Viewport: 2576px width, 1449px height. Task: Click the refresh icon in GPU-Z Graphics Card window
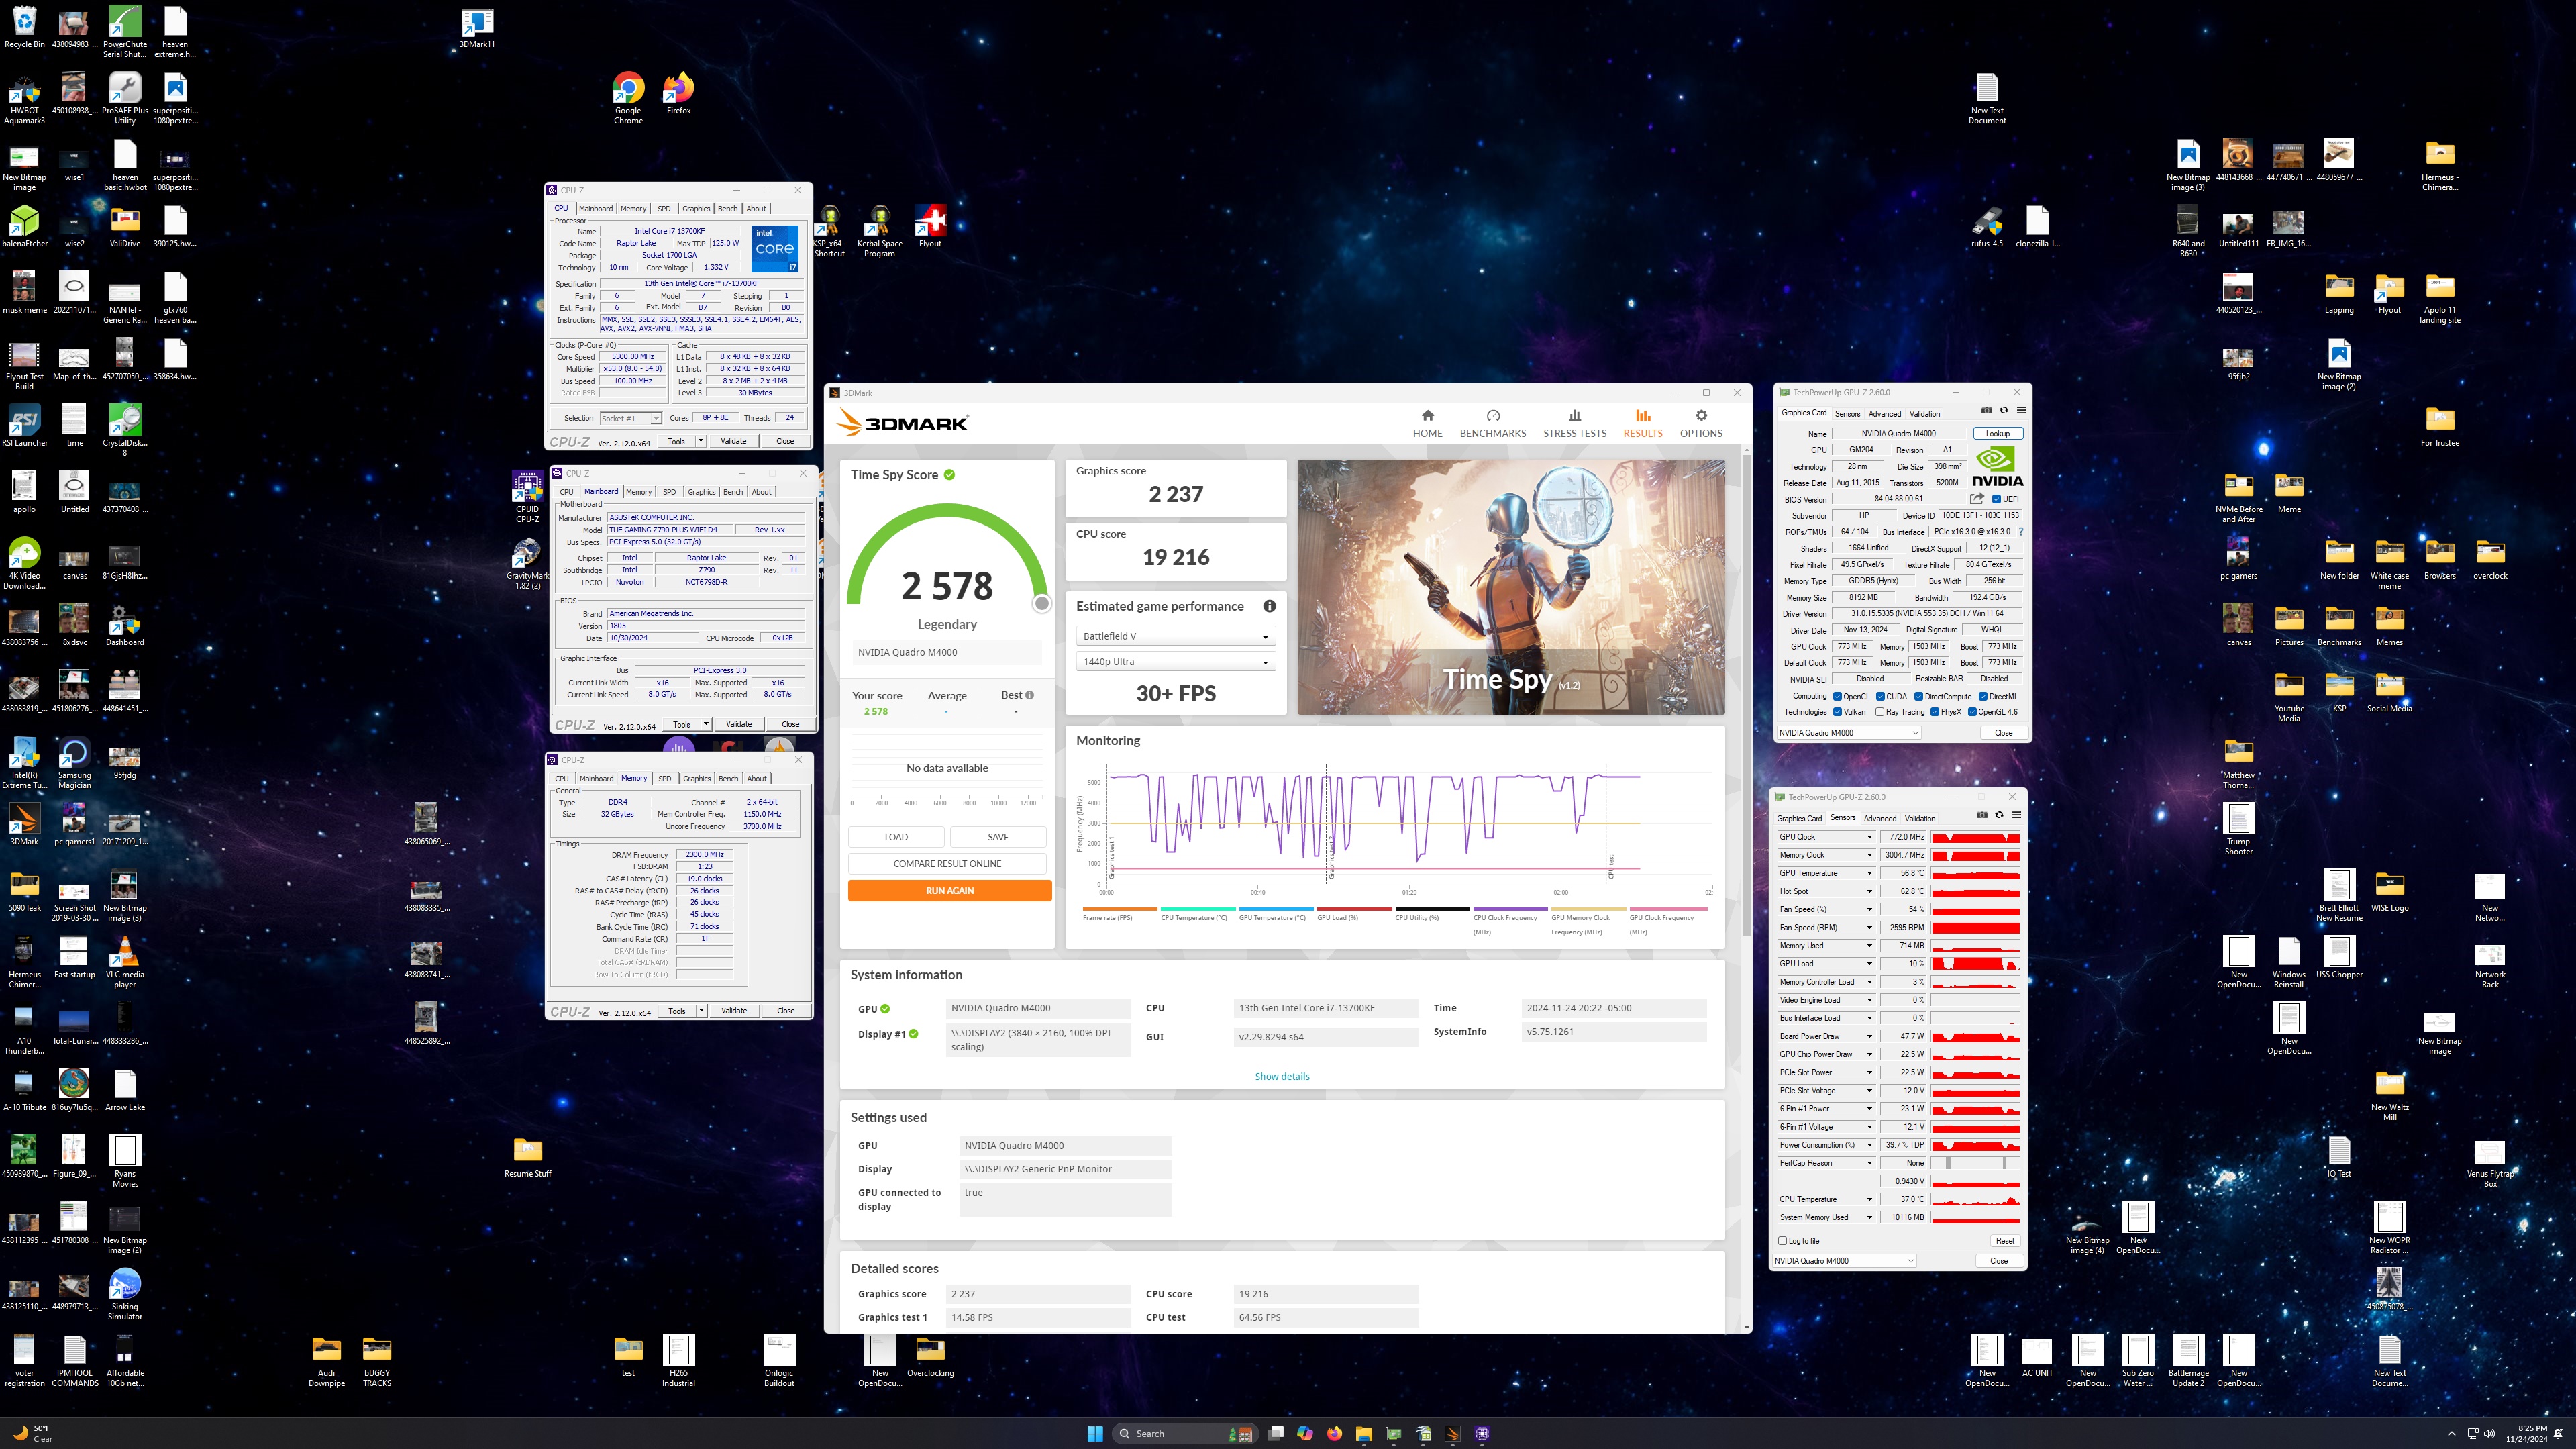coord(2003,410)
